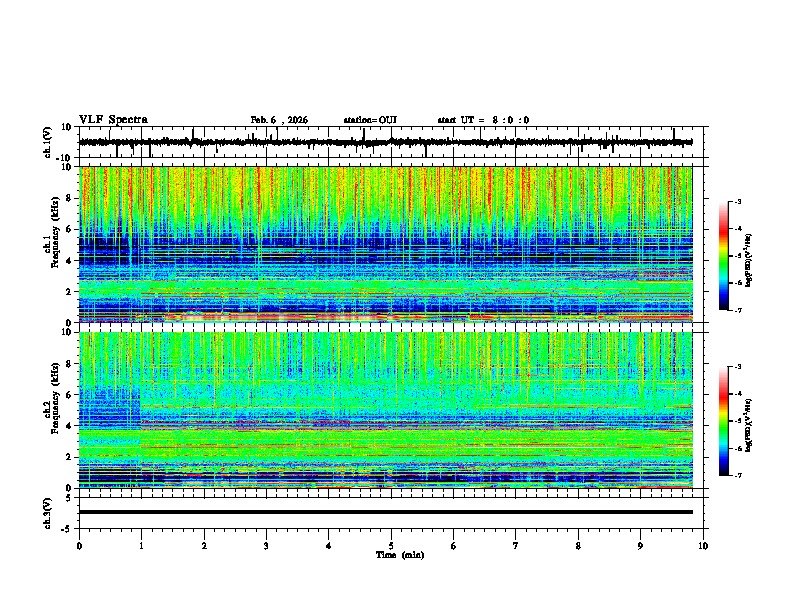
Task: Click time axis tick label "3"
Action: [x=266, y=546]
